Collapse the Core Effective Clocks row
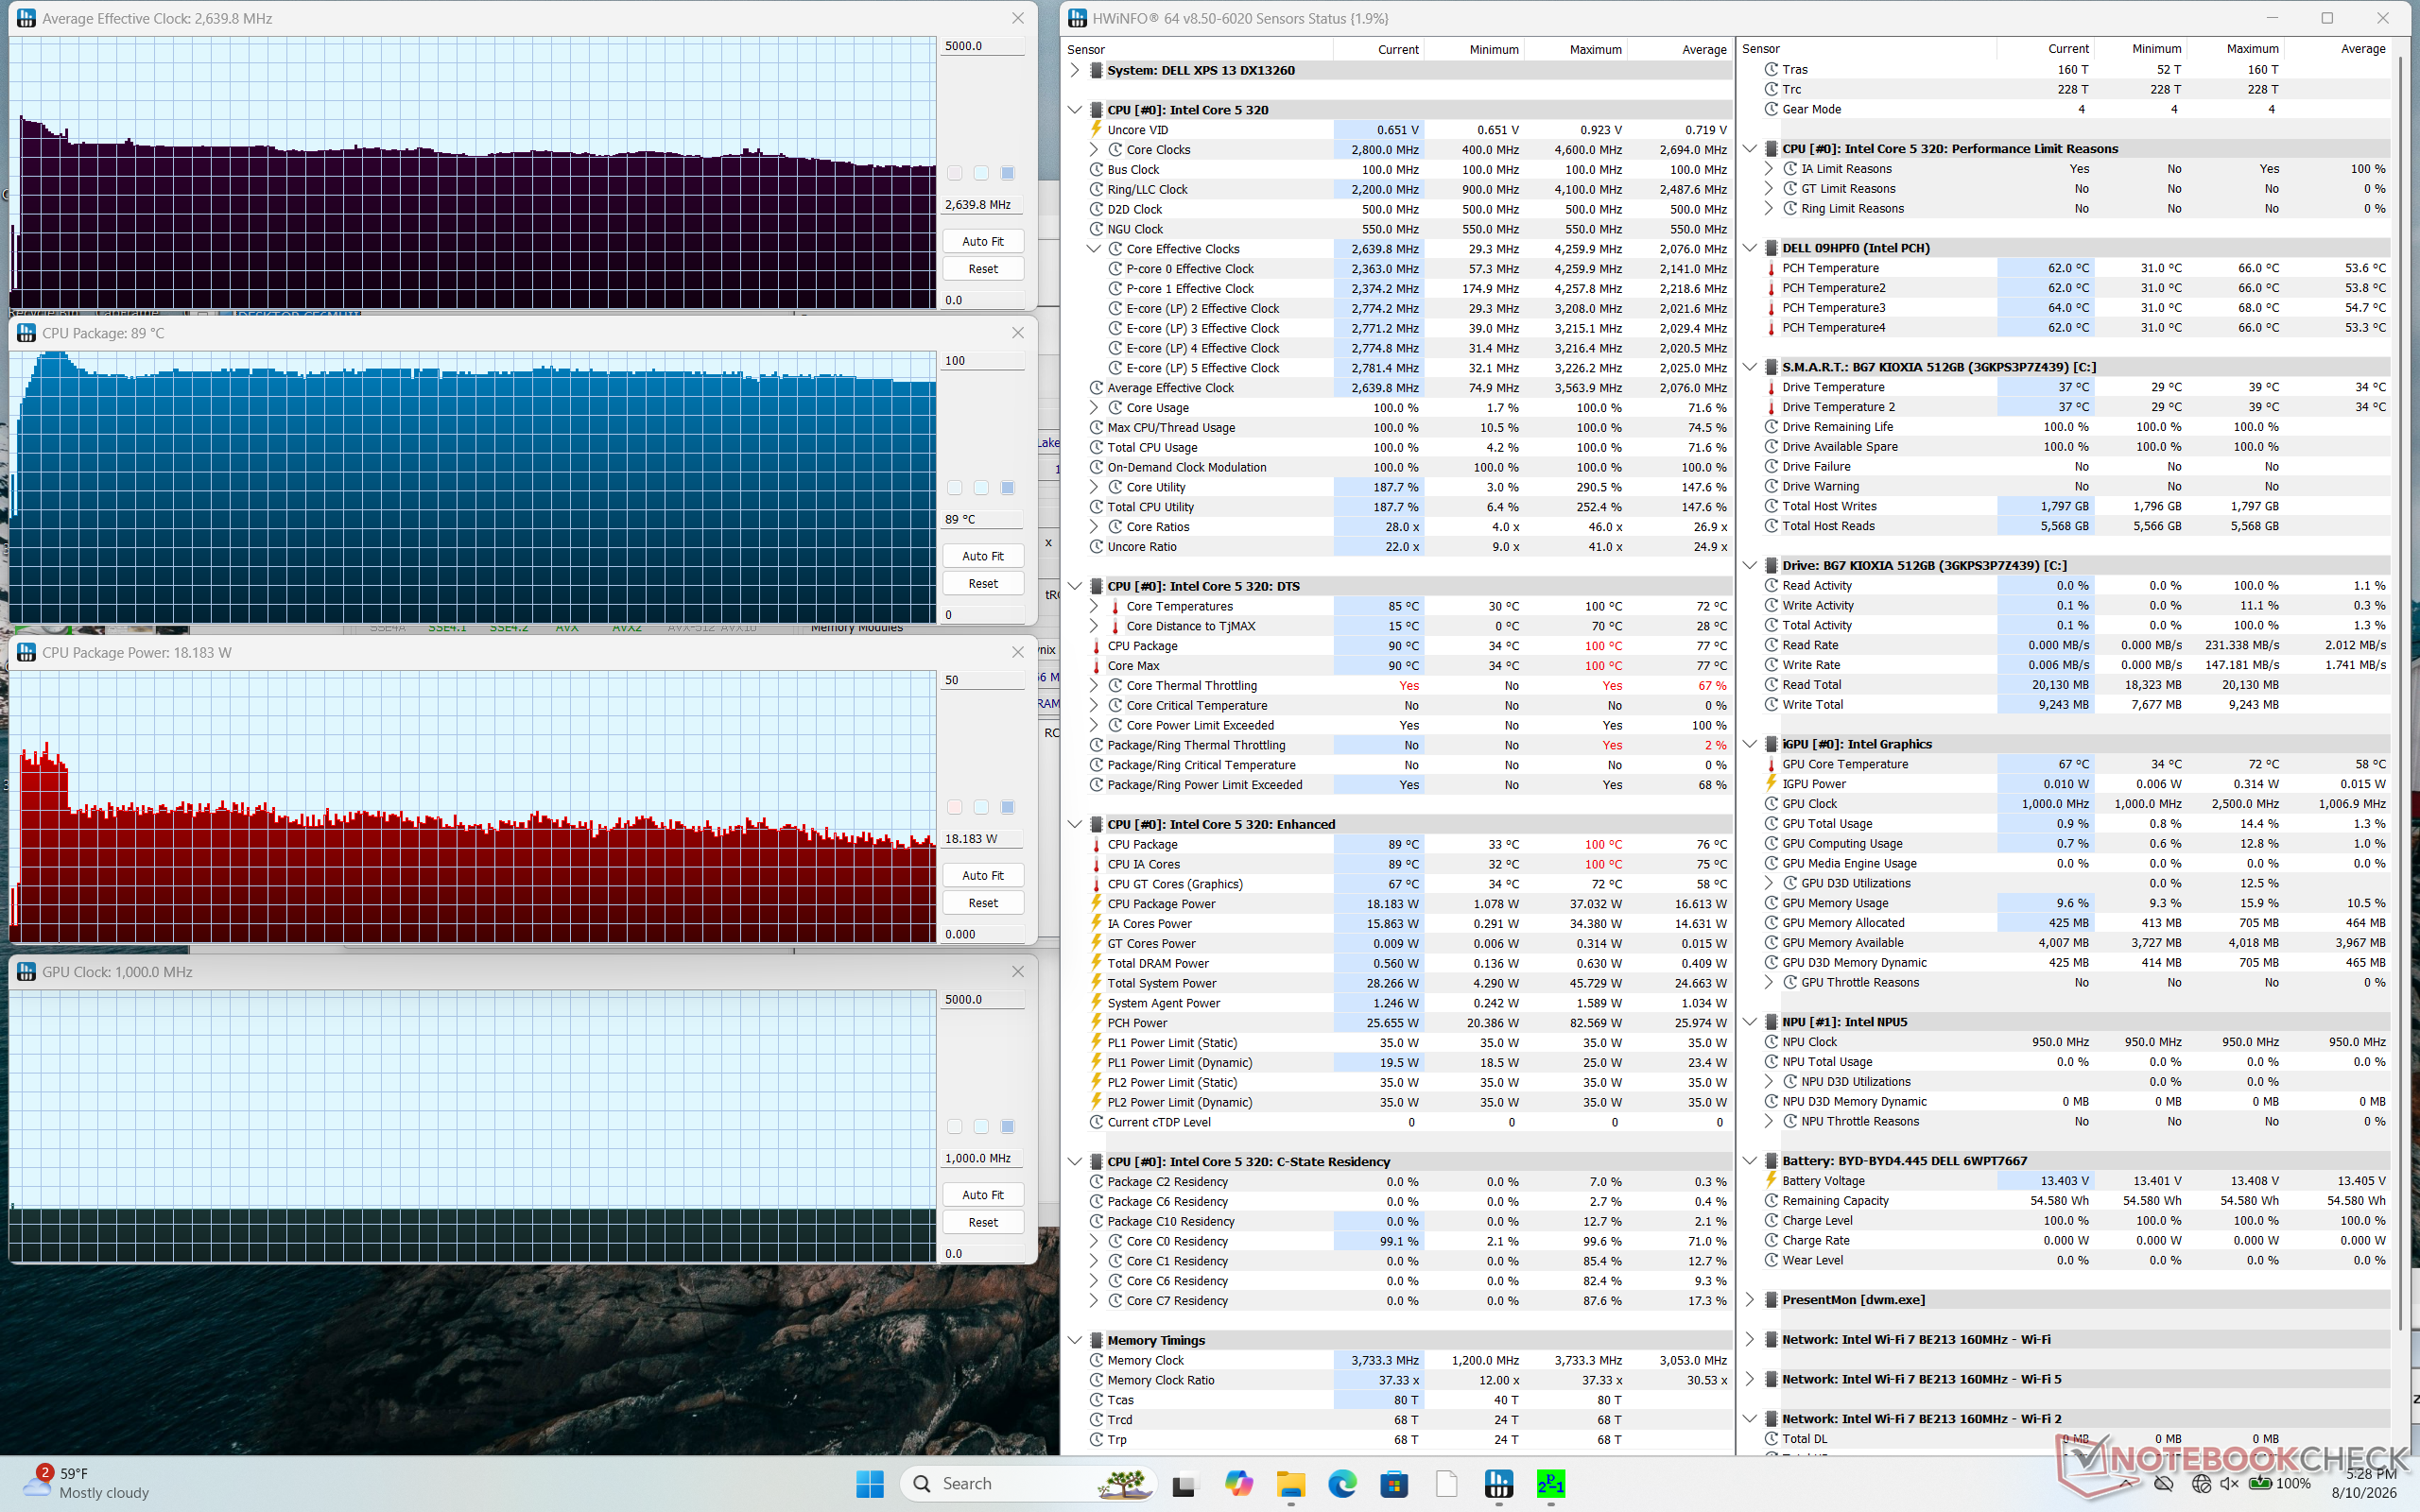Image resolution: width=2420 pixels, height=1512 pixels. 1094,249
